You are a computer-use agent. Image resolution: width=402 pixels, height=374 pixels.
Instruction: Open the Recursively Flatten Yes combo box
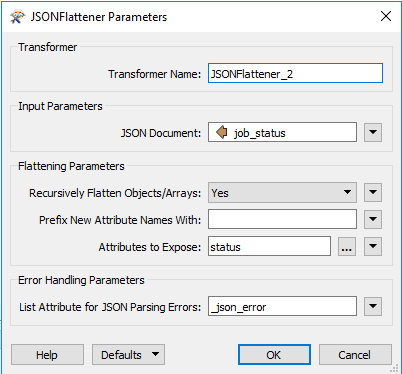point(282,192)
